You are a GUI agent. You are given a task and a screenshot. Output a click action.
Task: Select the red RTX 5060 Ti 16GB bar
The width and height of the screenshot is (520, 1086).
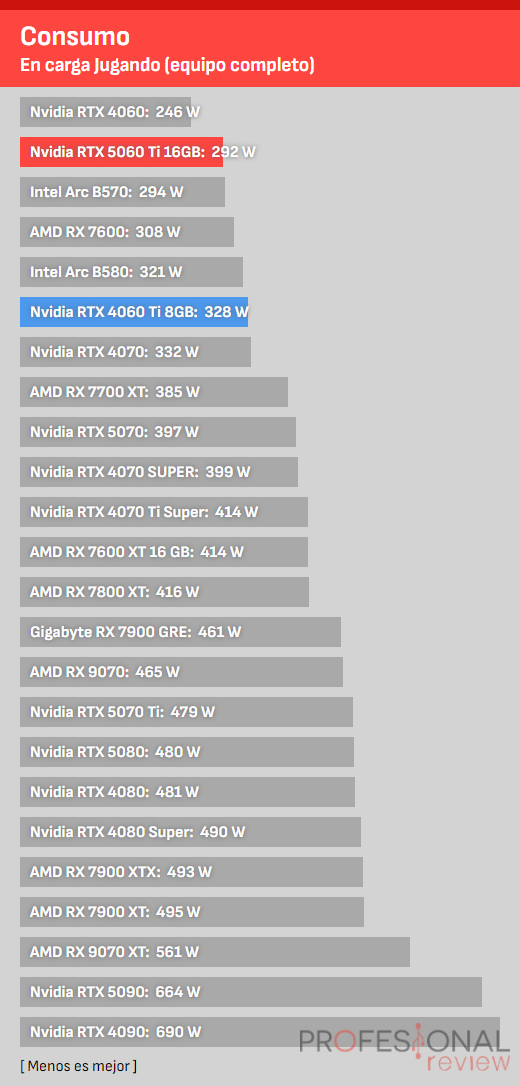tap(121, 152)
